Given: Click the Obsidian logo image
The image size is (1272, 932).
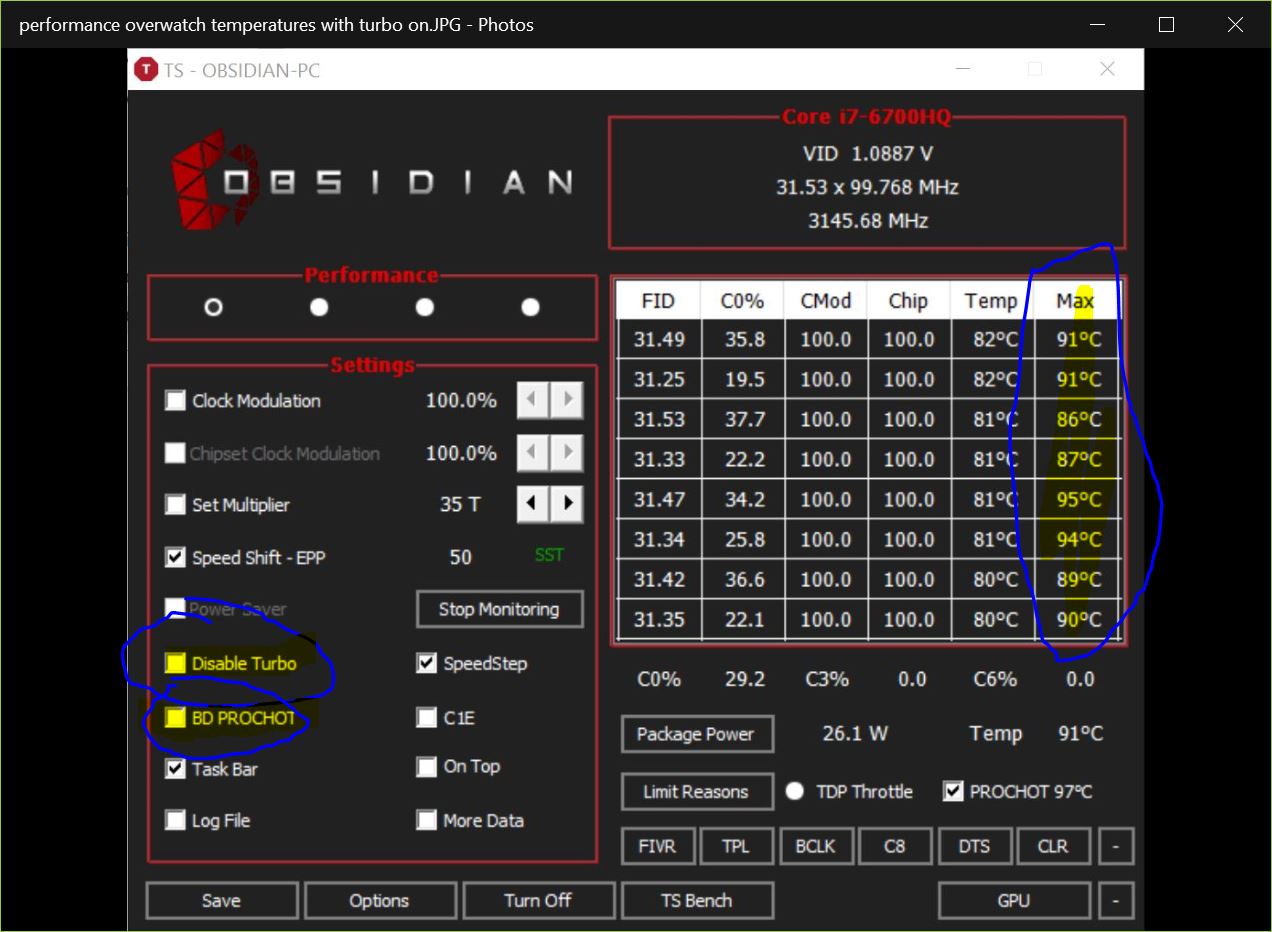Looking at the screenshot, I should coord(372,179).
